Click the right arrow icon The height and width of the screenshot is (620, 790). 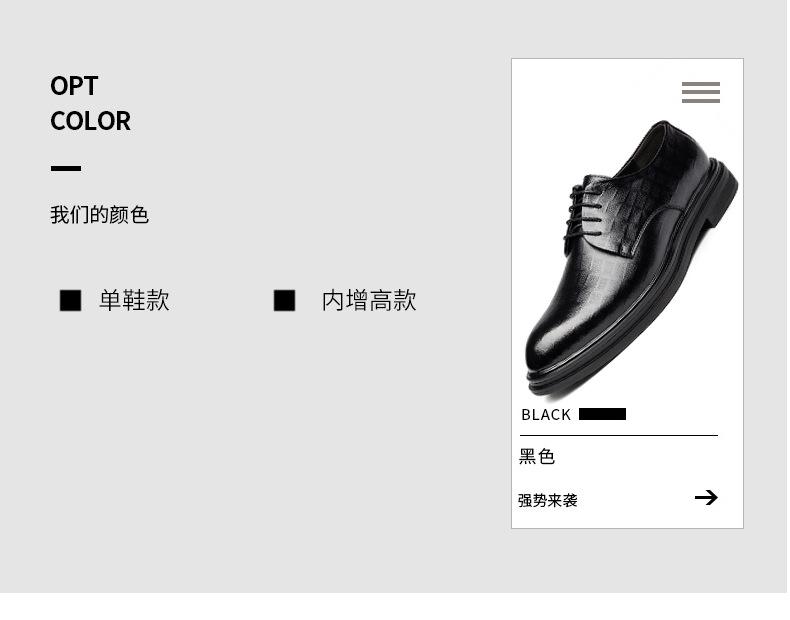click(x=706, y=497)
